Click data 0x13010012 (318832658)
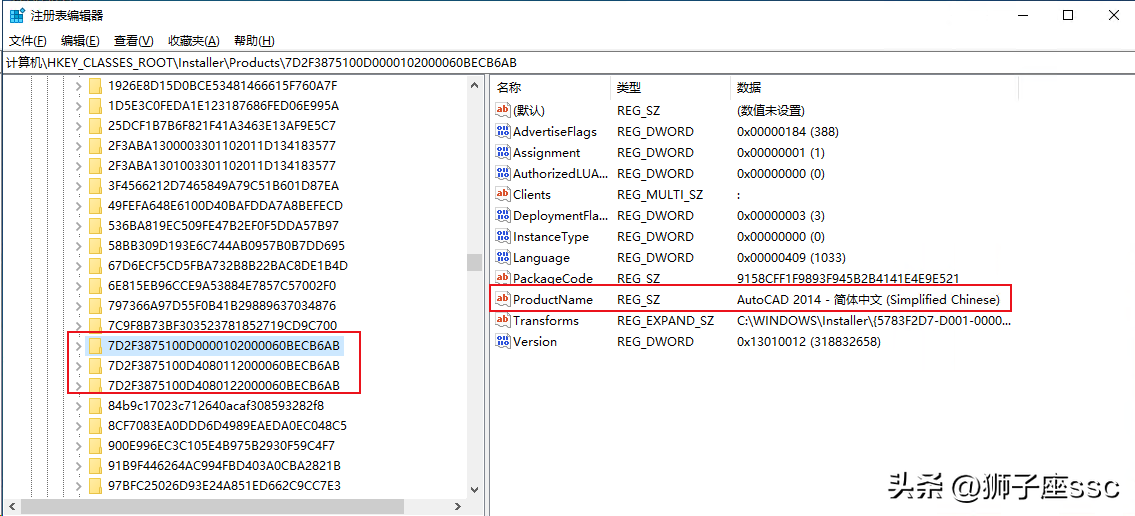1135x516 pixels. 808,341
